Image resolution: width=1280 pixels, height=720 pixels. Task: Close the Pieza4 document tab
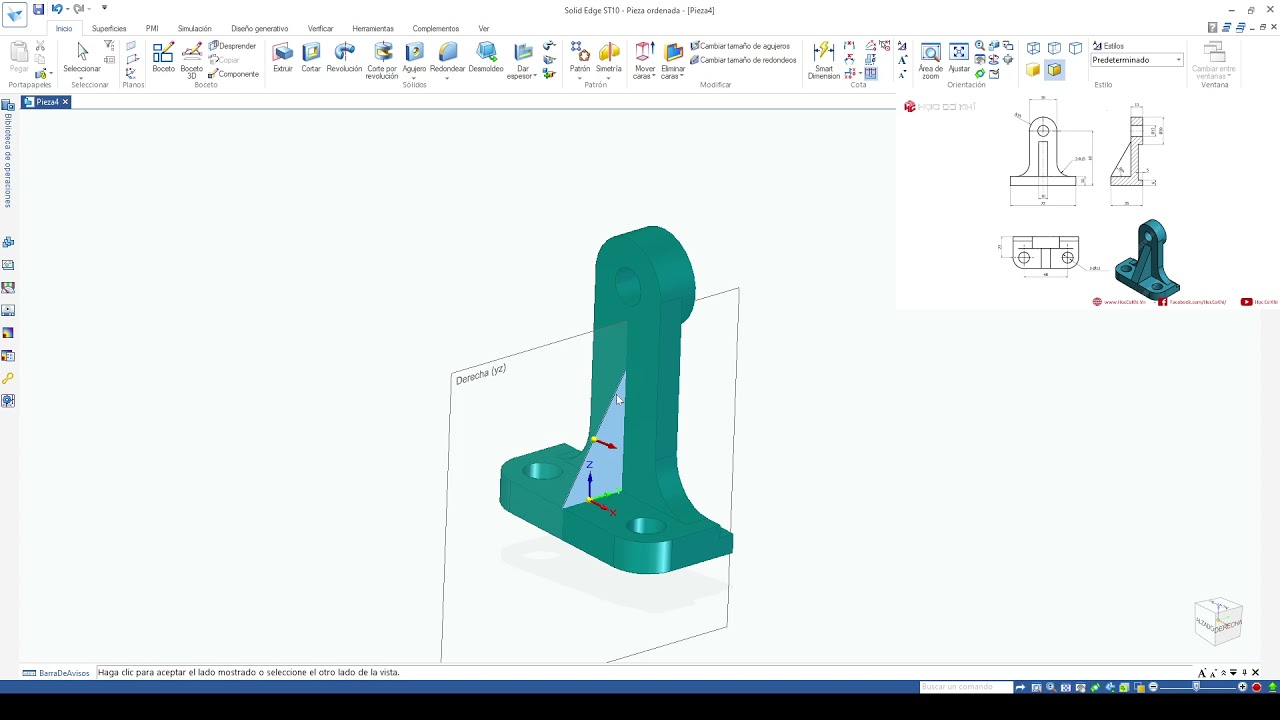click(65, 102)
